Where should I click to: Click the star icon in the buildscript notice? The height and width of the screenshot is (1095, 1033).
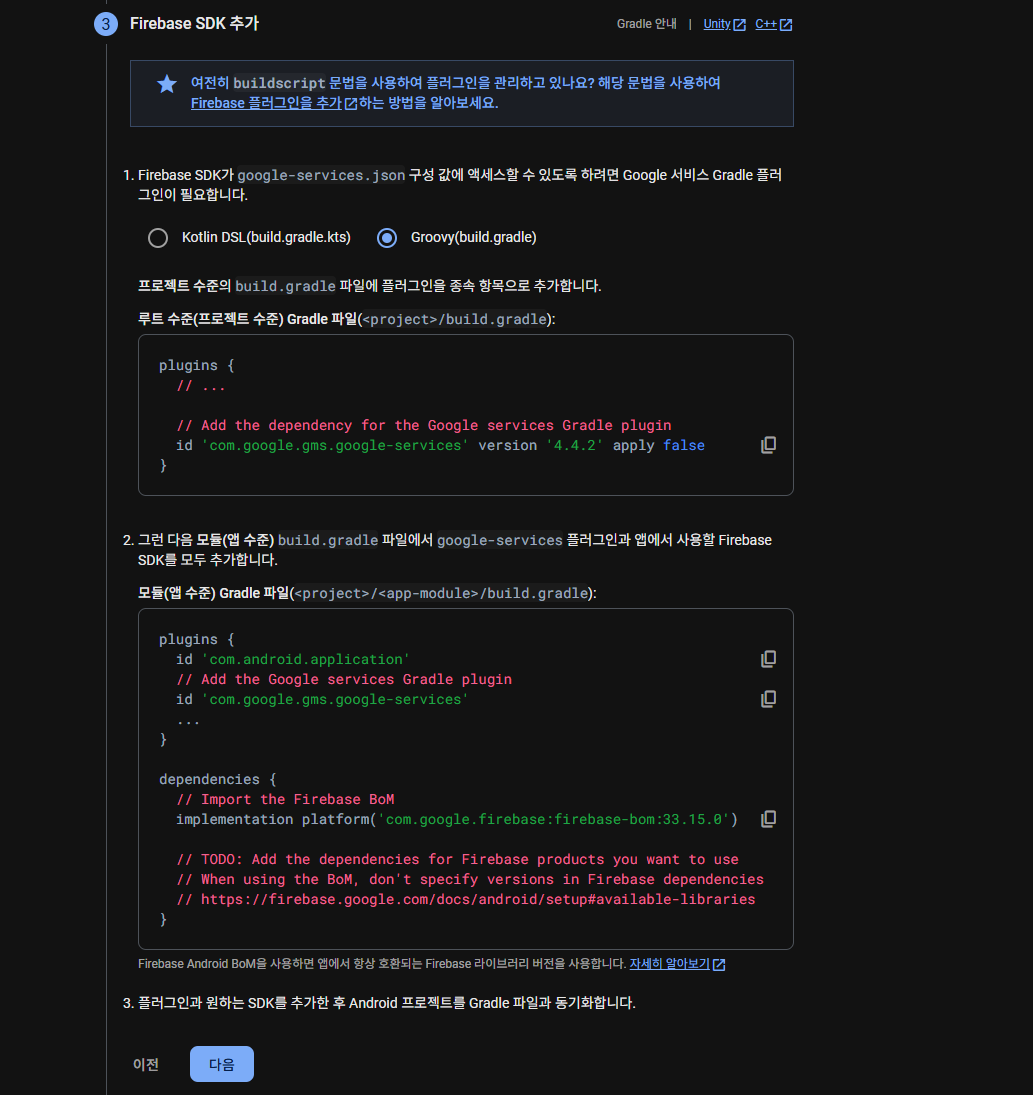(x=167, y=84)
